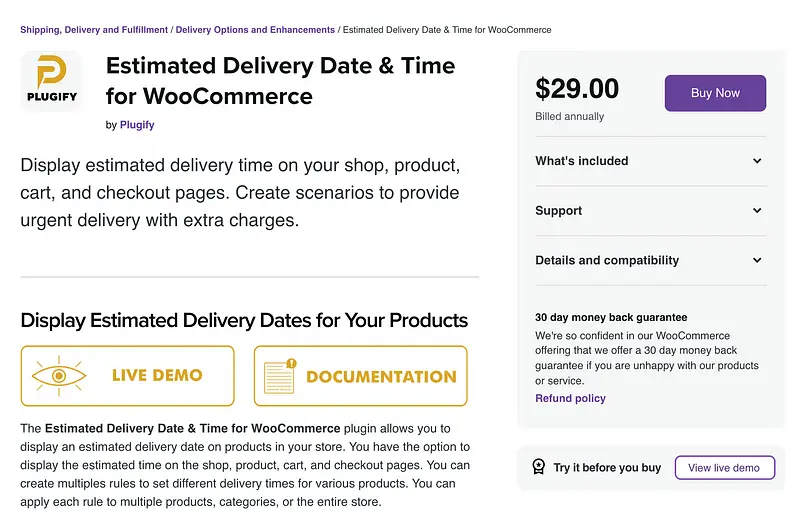Viewport: 800px width, 515px height.
Task: Click the document icon in Documentation button
Action: [x=280, y=376]
